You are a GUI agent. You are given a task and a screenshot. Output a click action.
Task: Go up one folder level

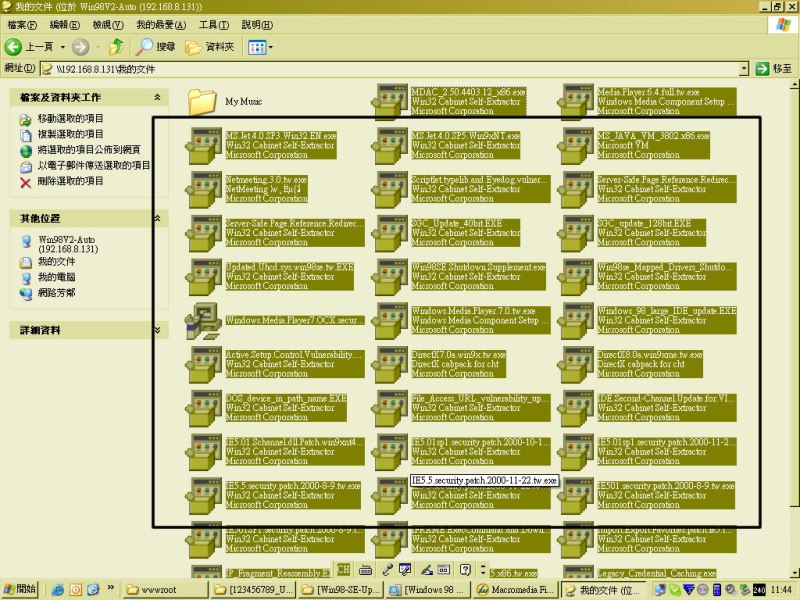[x=116, y=47]
